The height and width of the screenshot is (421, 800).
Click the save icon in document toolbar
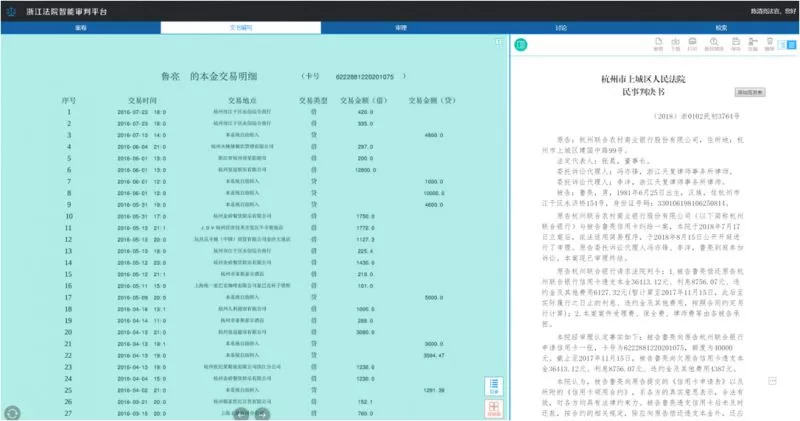pos(736,44)
